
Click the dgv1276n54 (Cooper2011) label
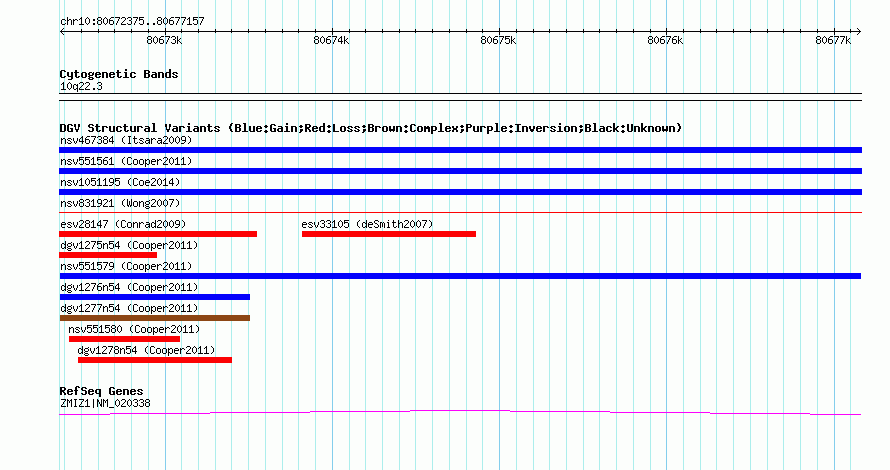pyautogui.click(x=129, y=287)
